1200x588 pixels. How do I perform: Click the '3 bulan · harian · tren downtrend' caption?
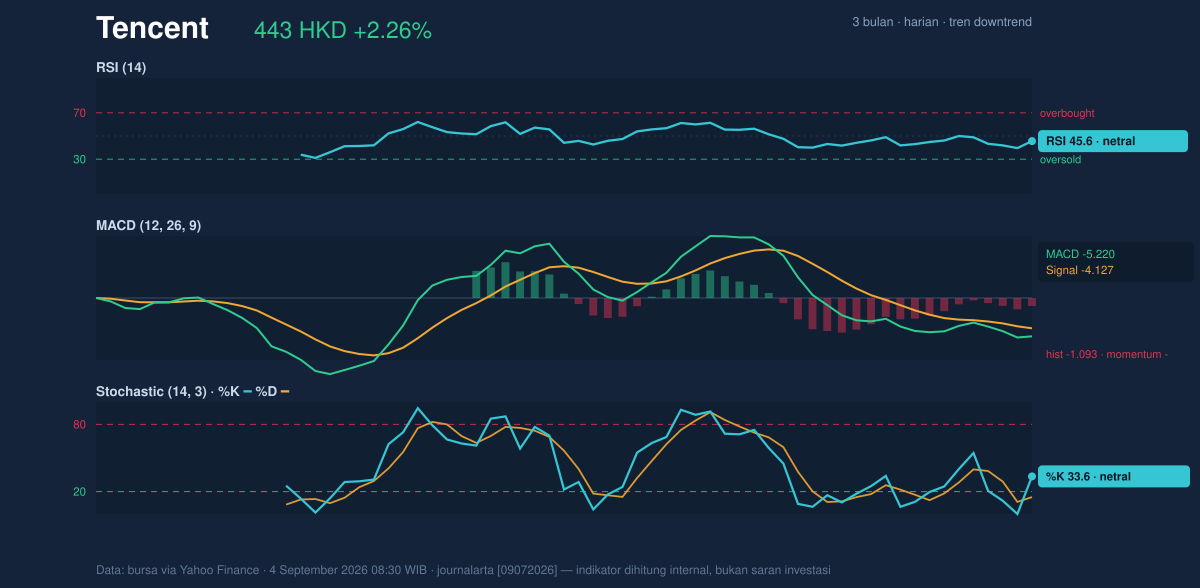(x=942, y=22)
